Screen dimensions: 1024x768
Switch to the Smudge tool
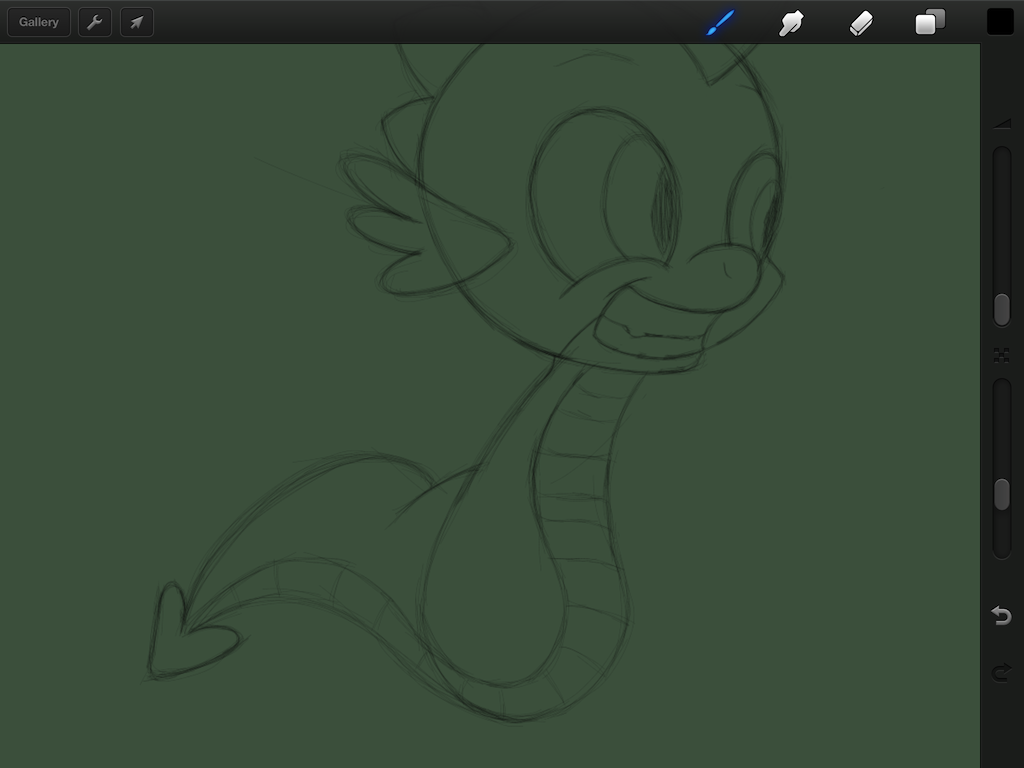pyautogui.click(x=791, y=22)
